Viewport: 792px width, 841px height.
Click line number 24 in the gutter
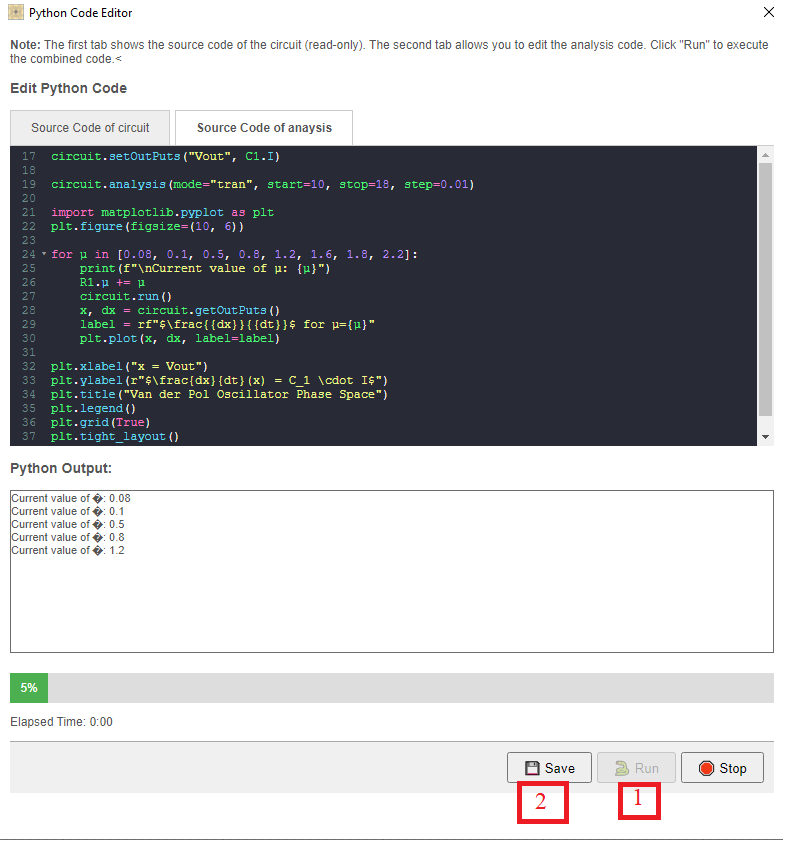click(x=28, y=254)
